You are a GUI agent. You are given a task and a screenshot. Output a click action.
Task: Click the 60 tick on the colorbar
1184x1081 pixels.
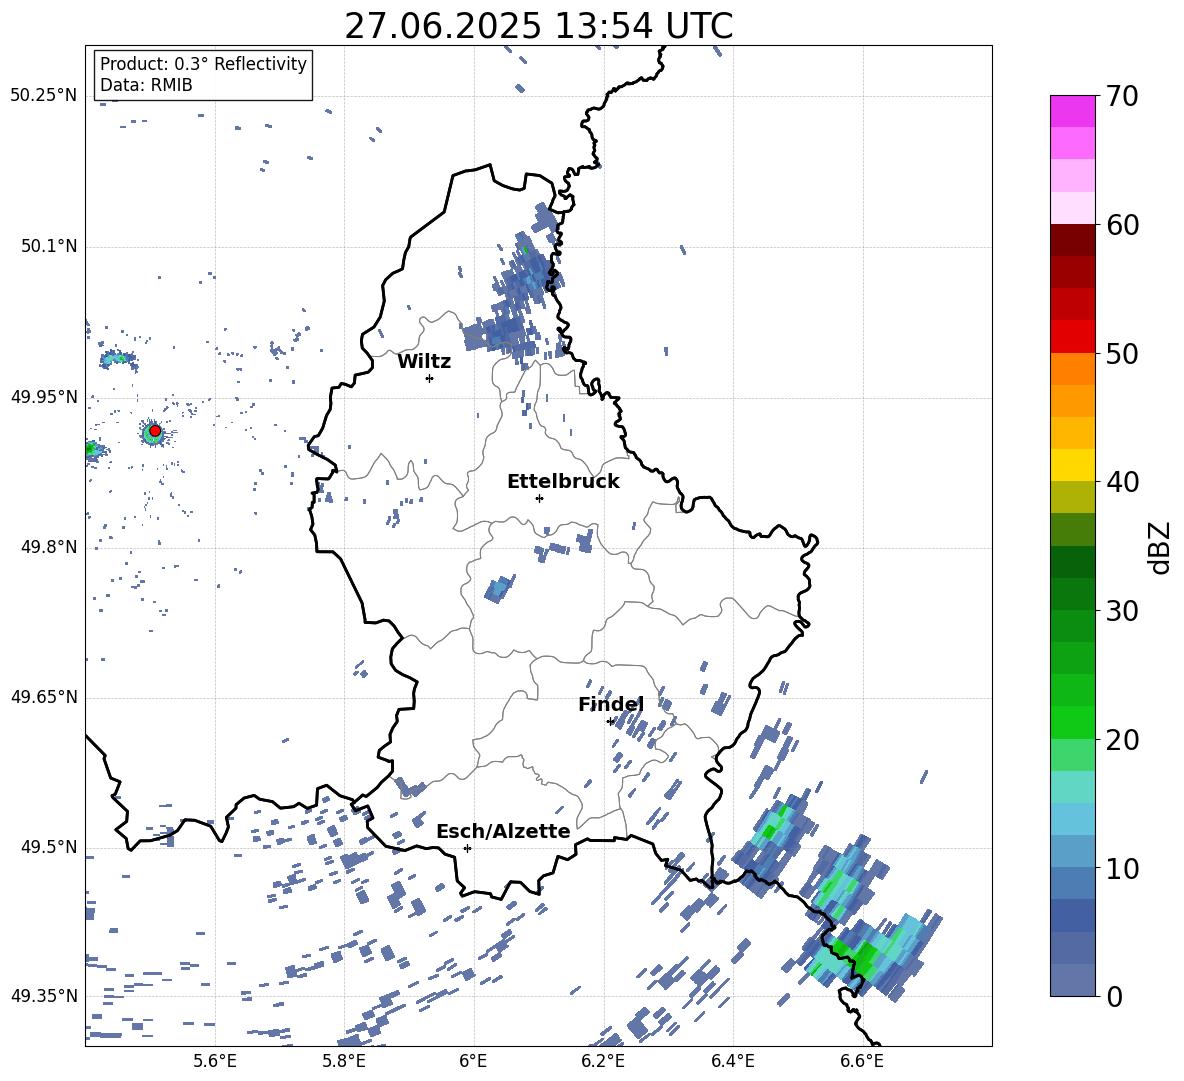pos(1122,225)
